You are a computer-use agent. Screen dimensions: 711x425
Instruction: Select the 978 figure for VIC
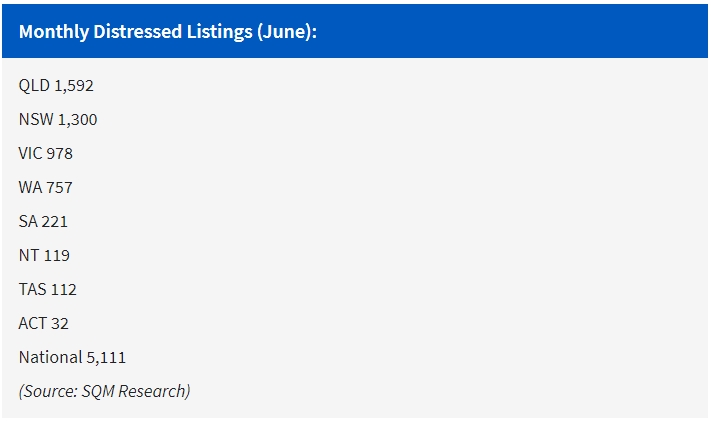[60, 154]
